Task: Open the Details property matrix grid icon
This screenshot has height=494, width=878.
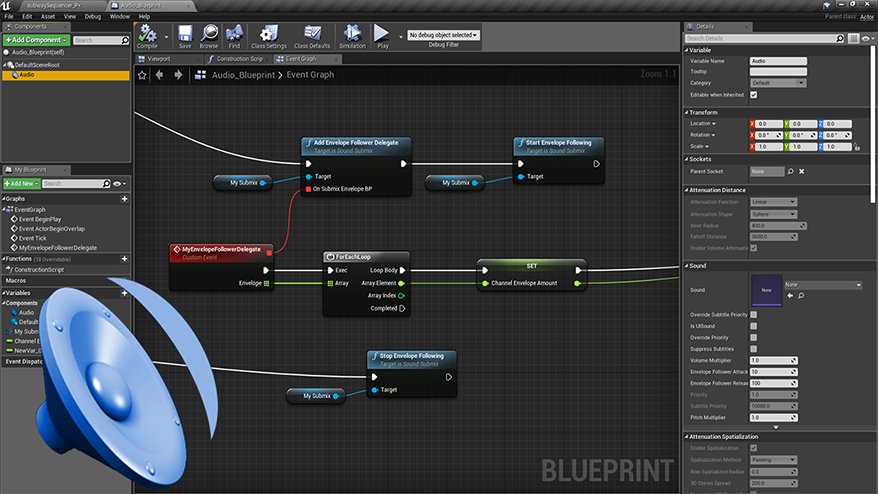Action: coord(853,38)
